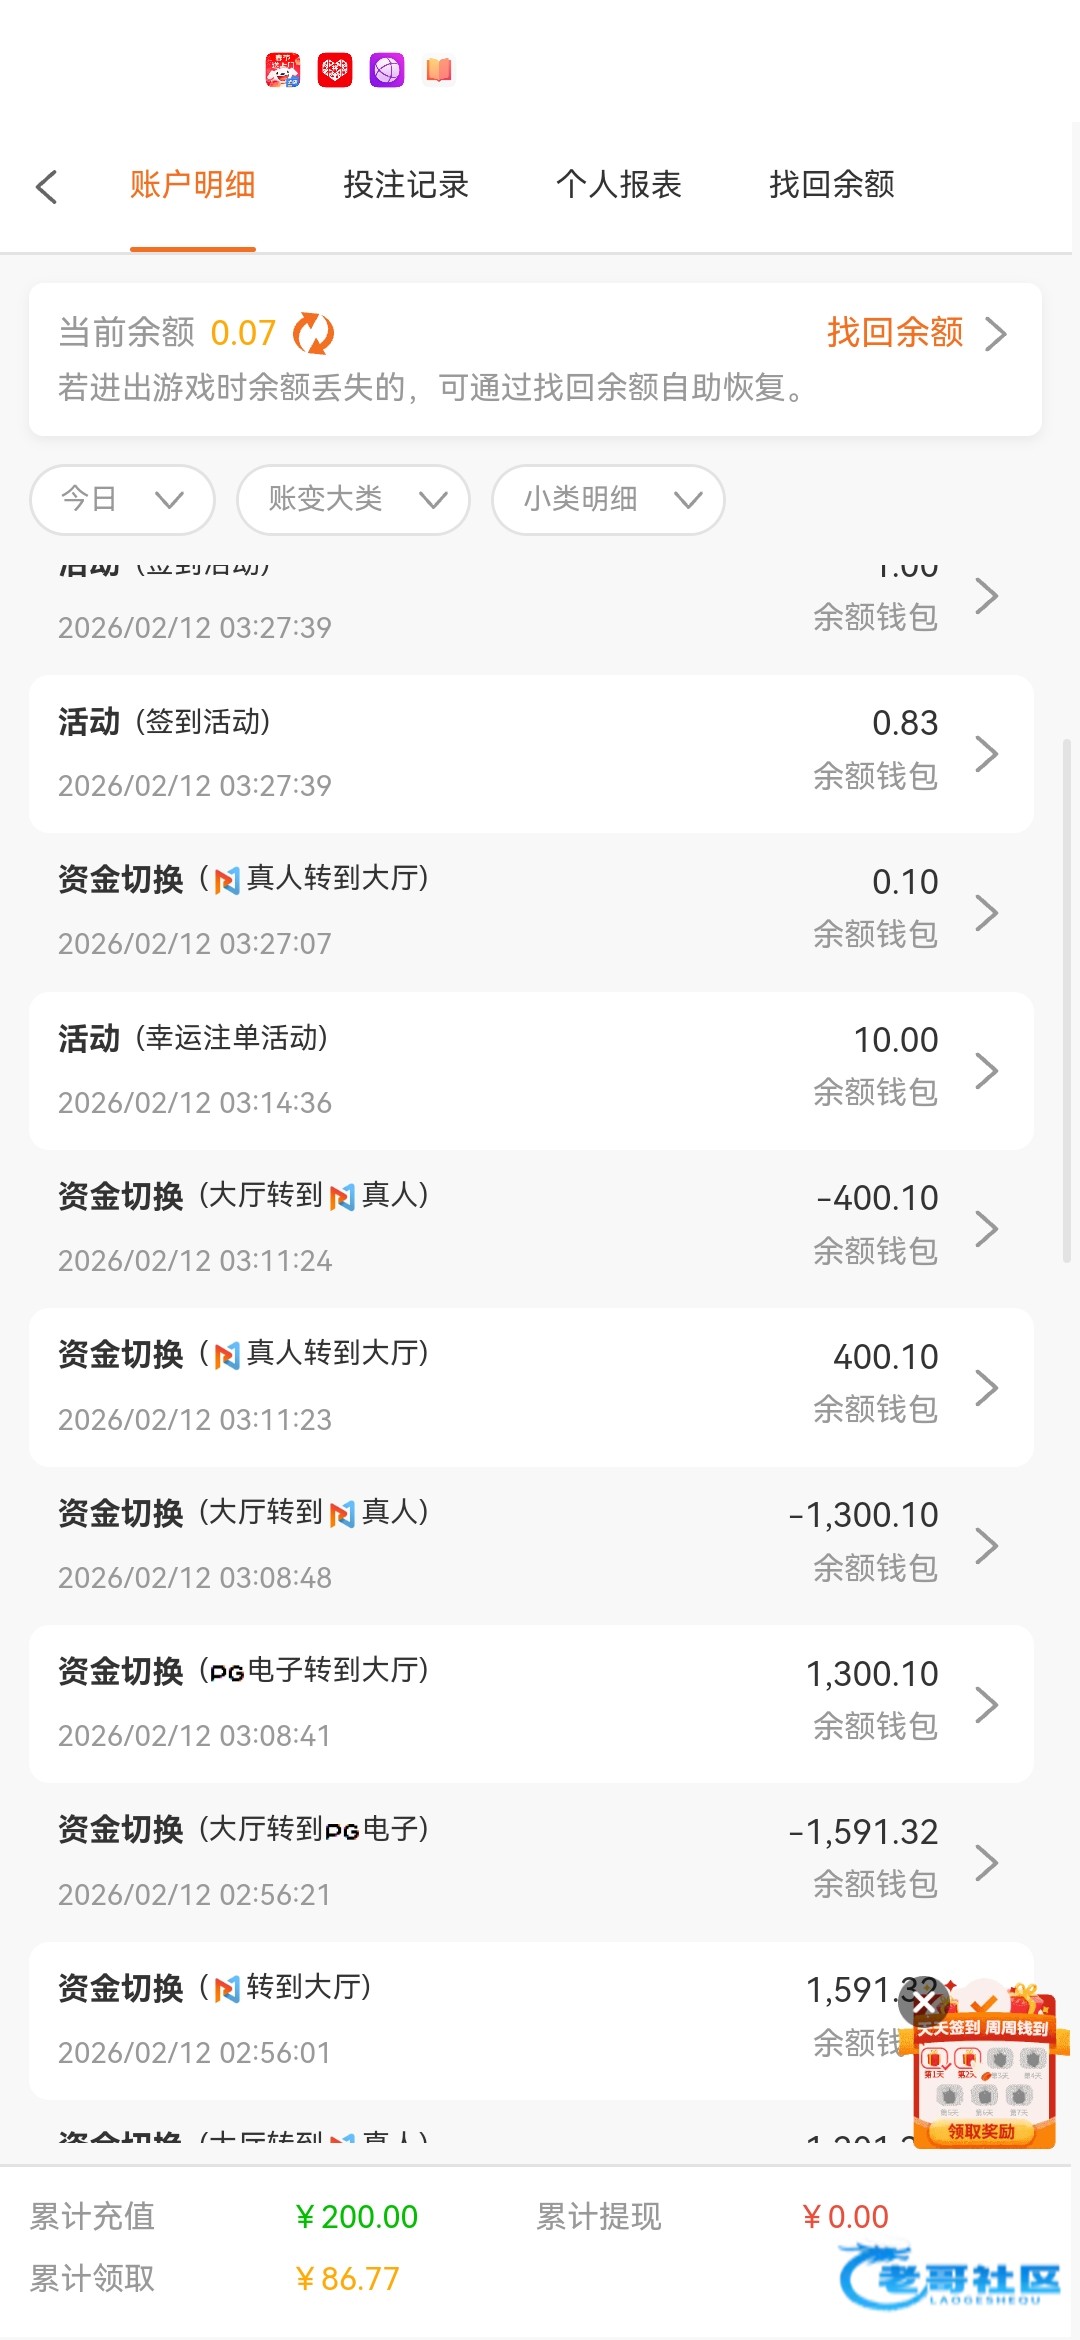This screenshot has height=2340, width=1080.
Task: Open details arrow for -400.10 transfer
Action: pos(986,1228)
